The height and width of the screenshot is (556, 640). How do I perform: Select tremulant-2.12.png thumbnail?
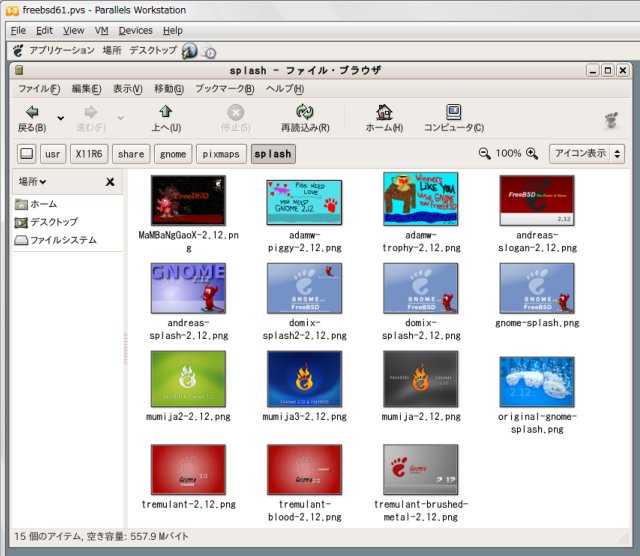pyautogui.click(x=188, y=469)
